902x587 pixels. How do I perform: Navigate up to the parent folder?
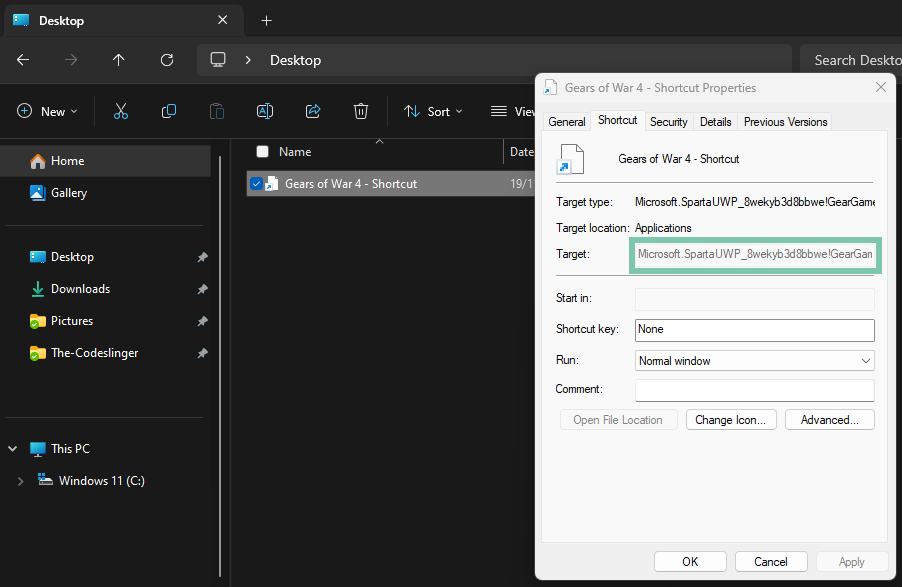click(x=118, y=60)
